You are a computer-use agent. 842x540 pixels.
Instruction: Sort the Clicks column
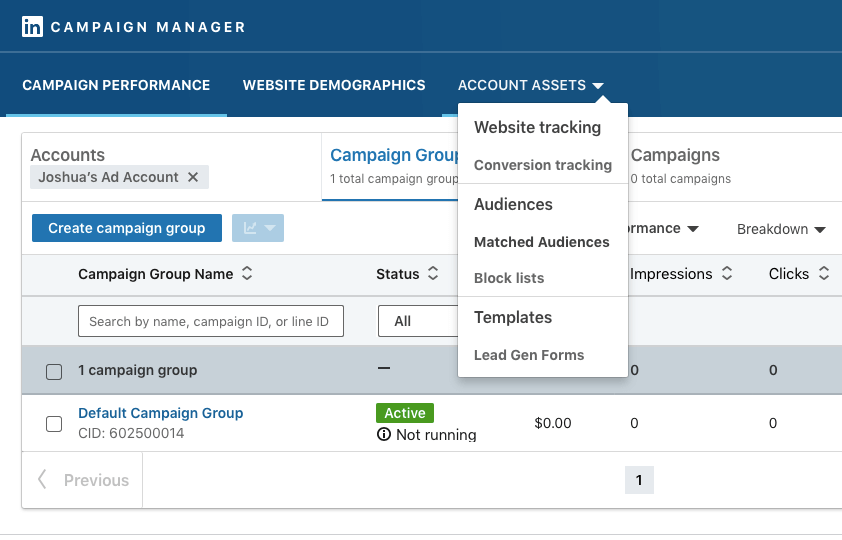824,274
